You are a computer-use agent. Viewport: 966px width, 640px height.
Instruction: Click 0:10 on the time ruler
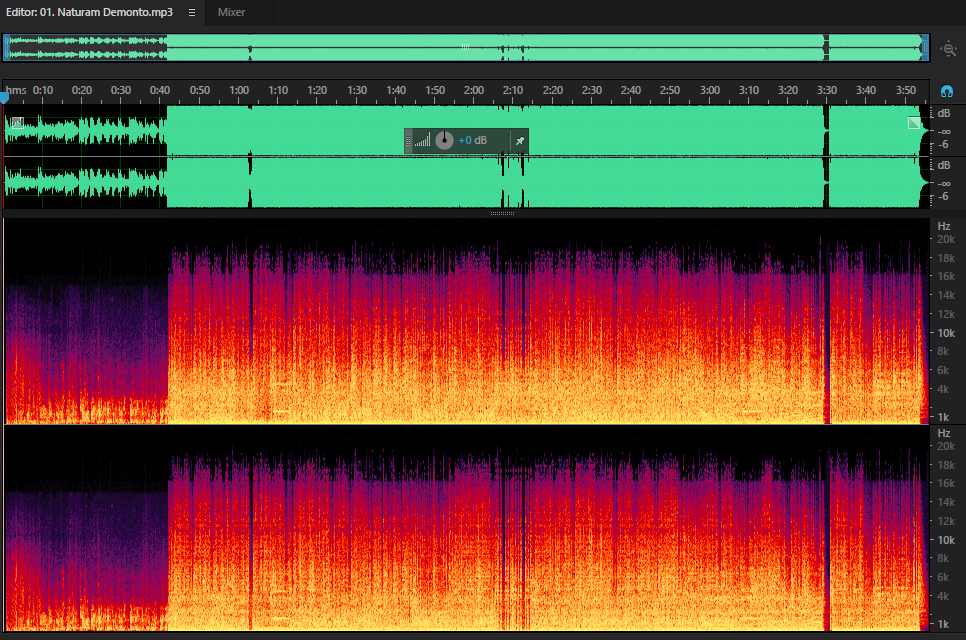click(x=43, y=90)
